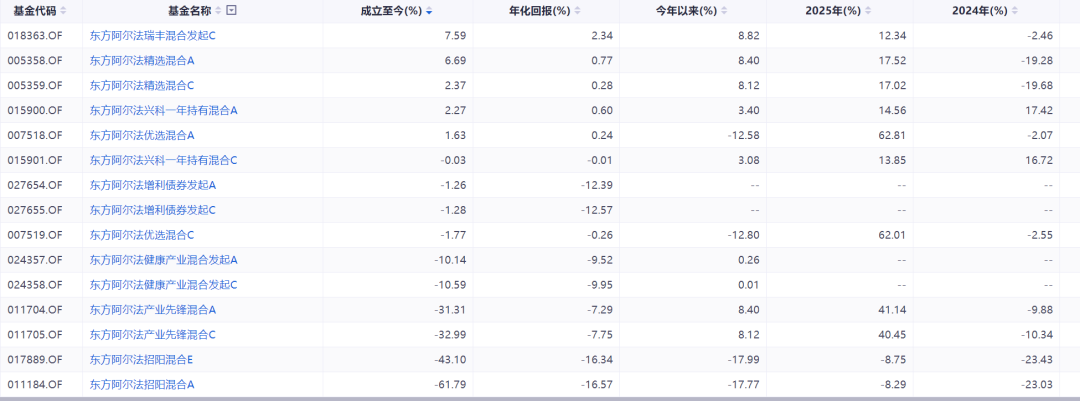
Task: Click the 基金名称 column header label
Action: point(190,11)
